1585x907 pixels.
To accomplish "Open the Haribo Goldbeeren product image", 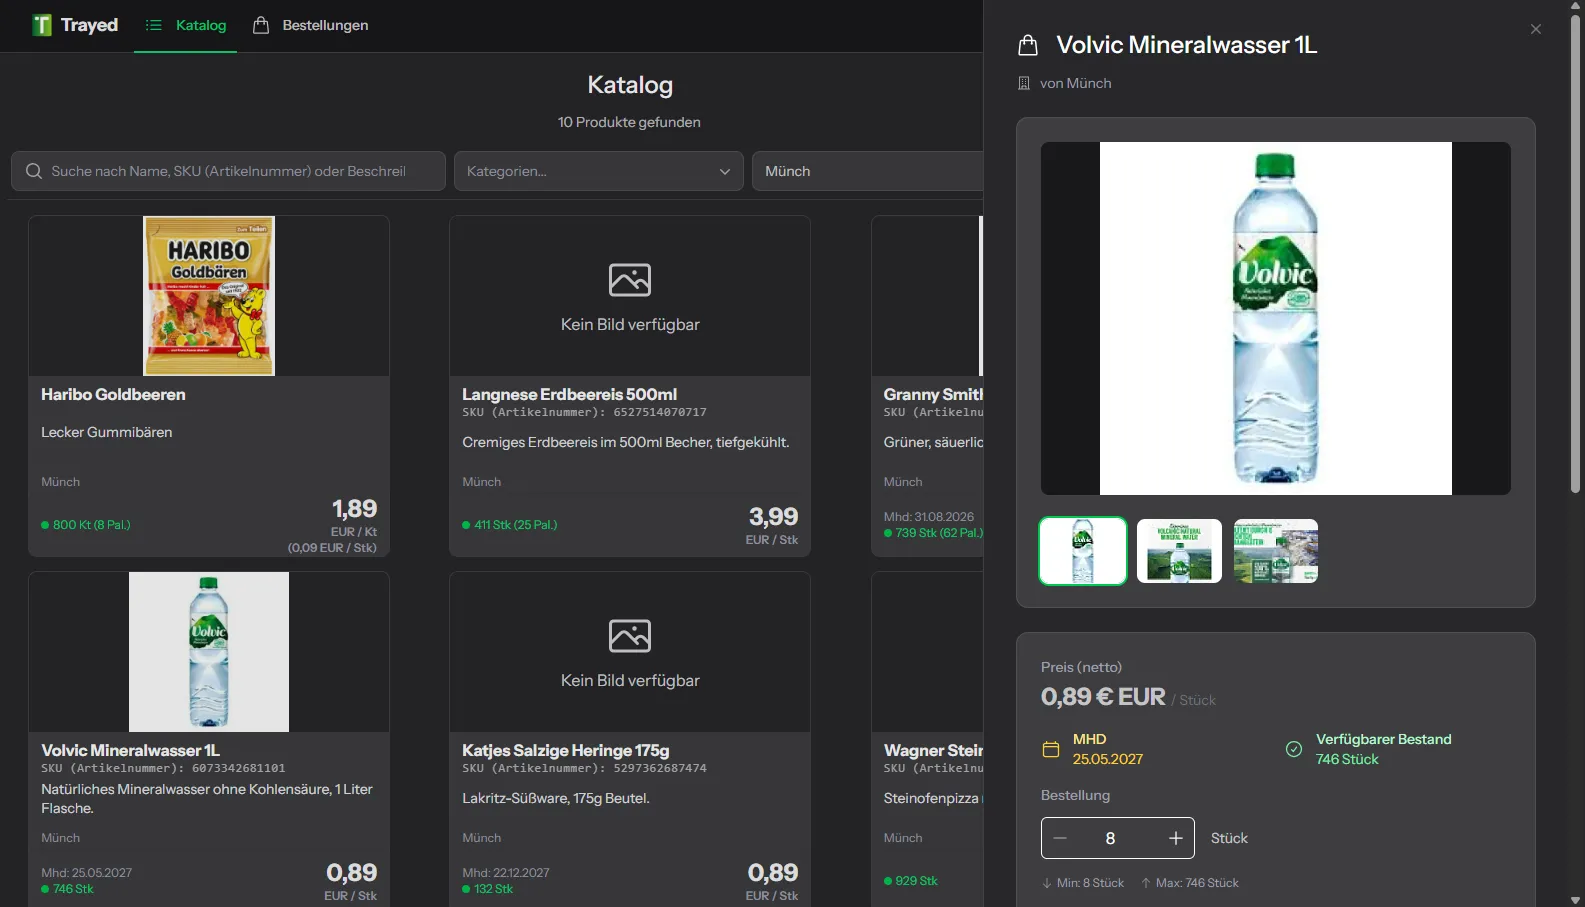I will tap(209, 296).
